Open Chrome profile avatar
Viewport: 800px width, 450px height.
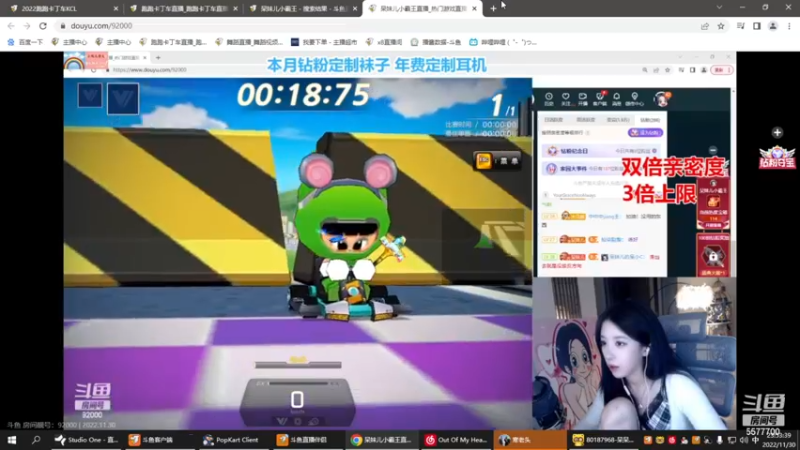[x=773, y=26]
